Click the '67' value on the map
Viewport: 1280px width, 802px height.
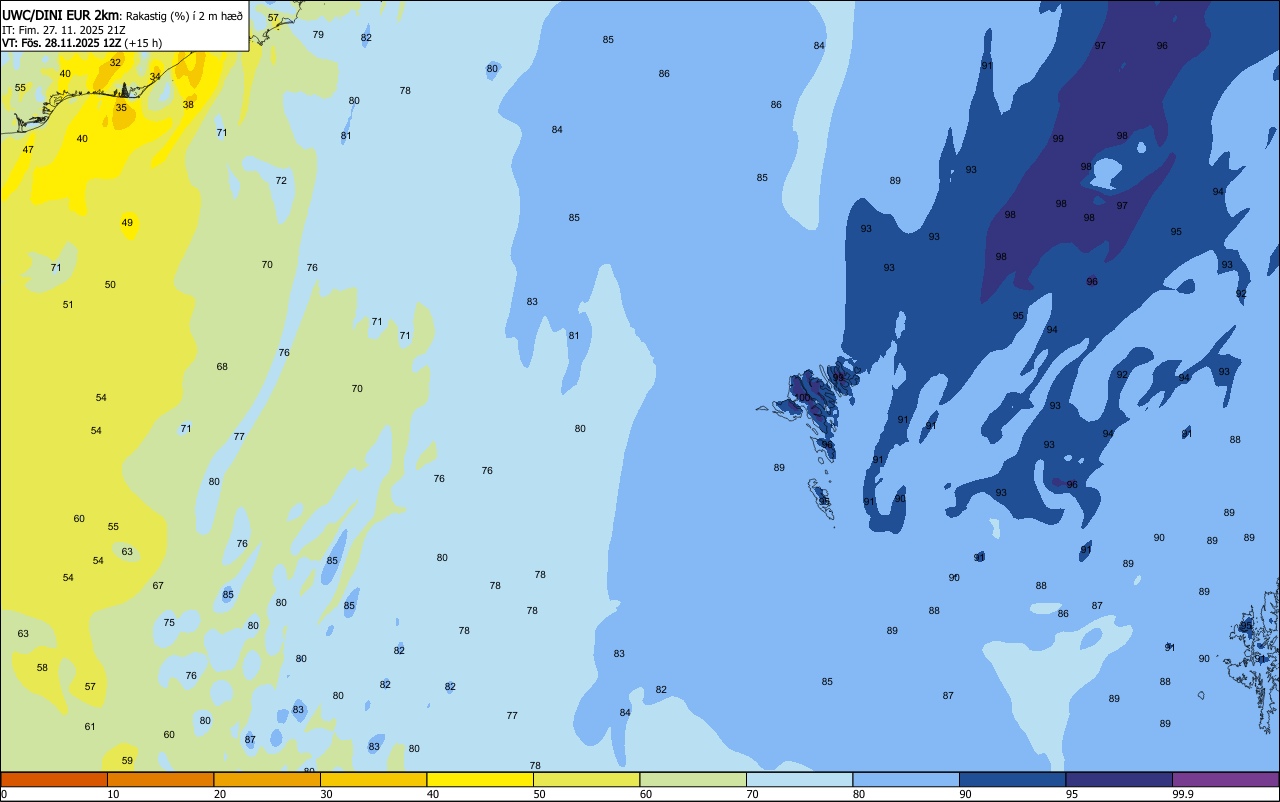[x=158, y=585]
